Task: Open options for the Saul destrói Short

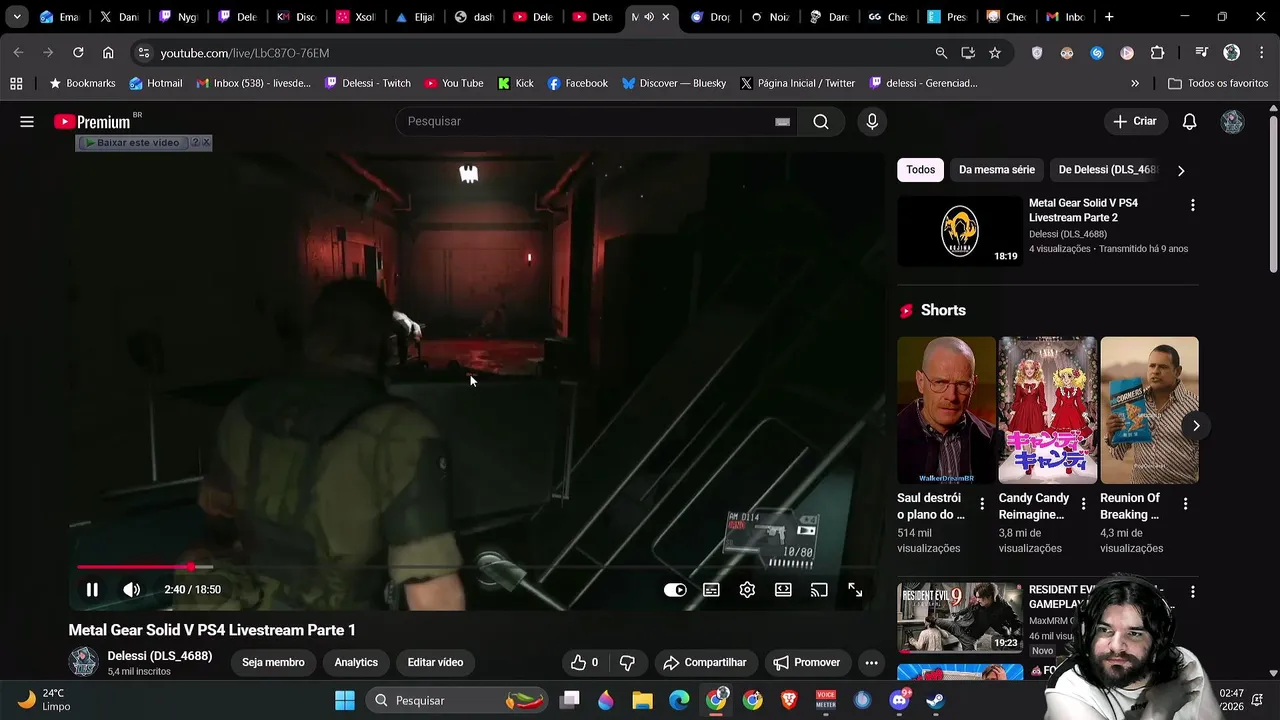Action: [982, 504]
